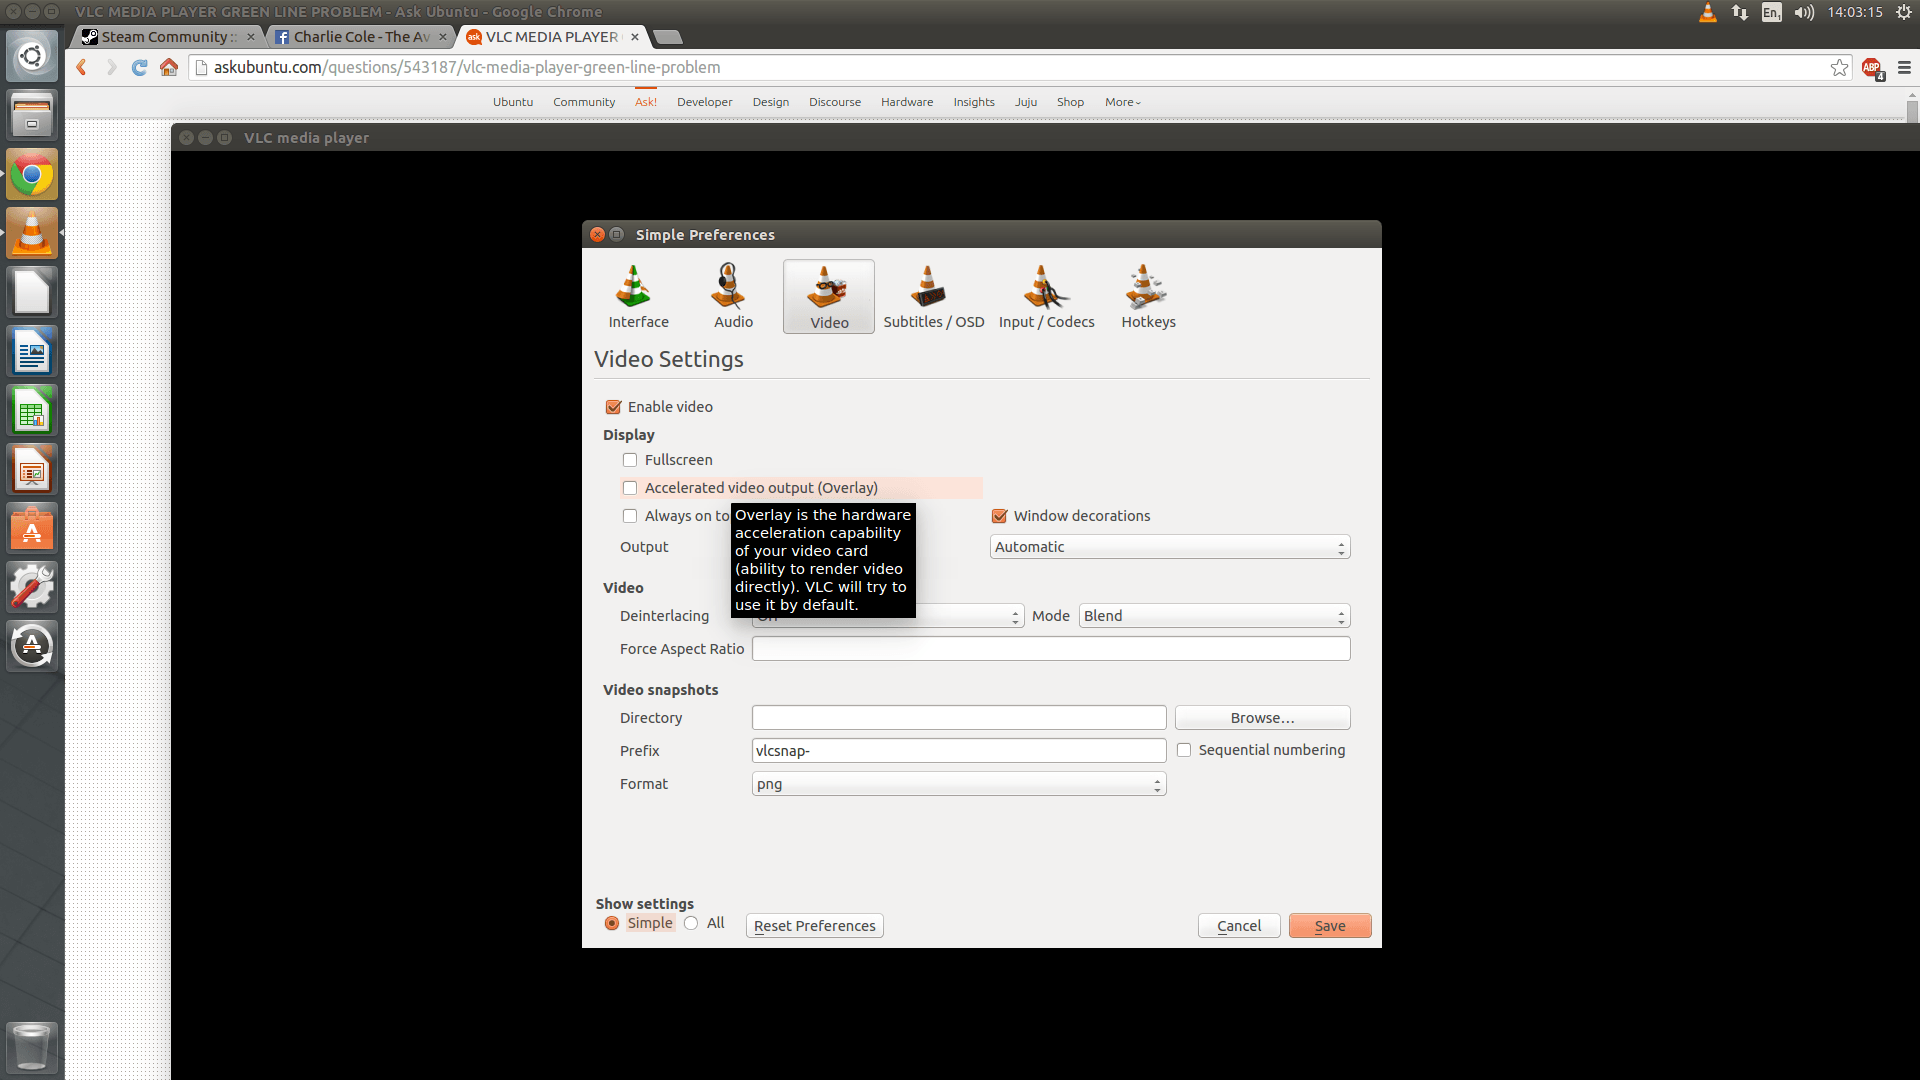Open LibreOffice Impress from the launcher

(x=32, y=470)
